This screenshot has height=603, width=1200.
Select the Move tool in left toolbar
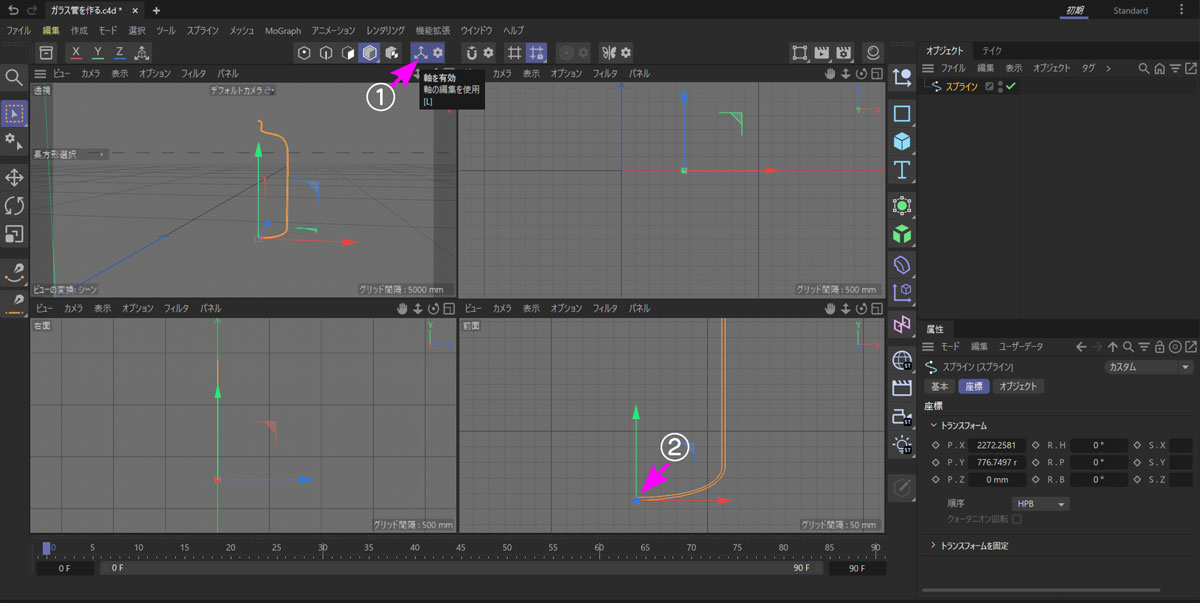(x=15, y=178)
